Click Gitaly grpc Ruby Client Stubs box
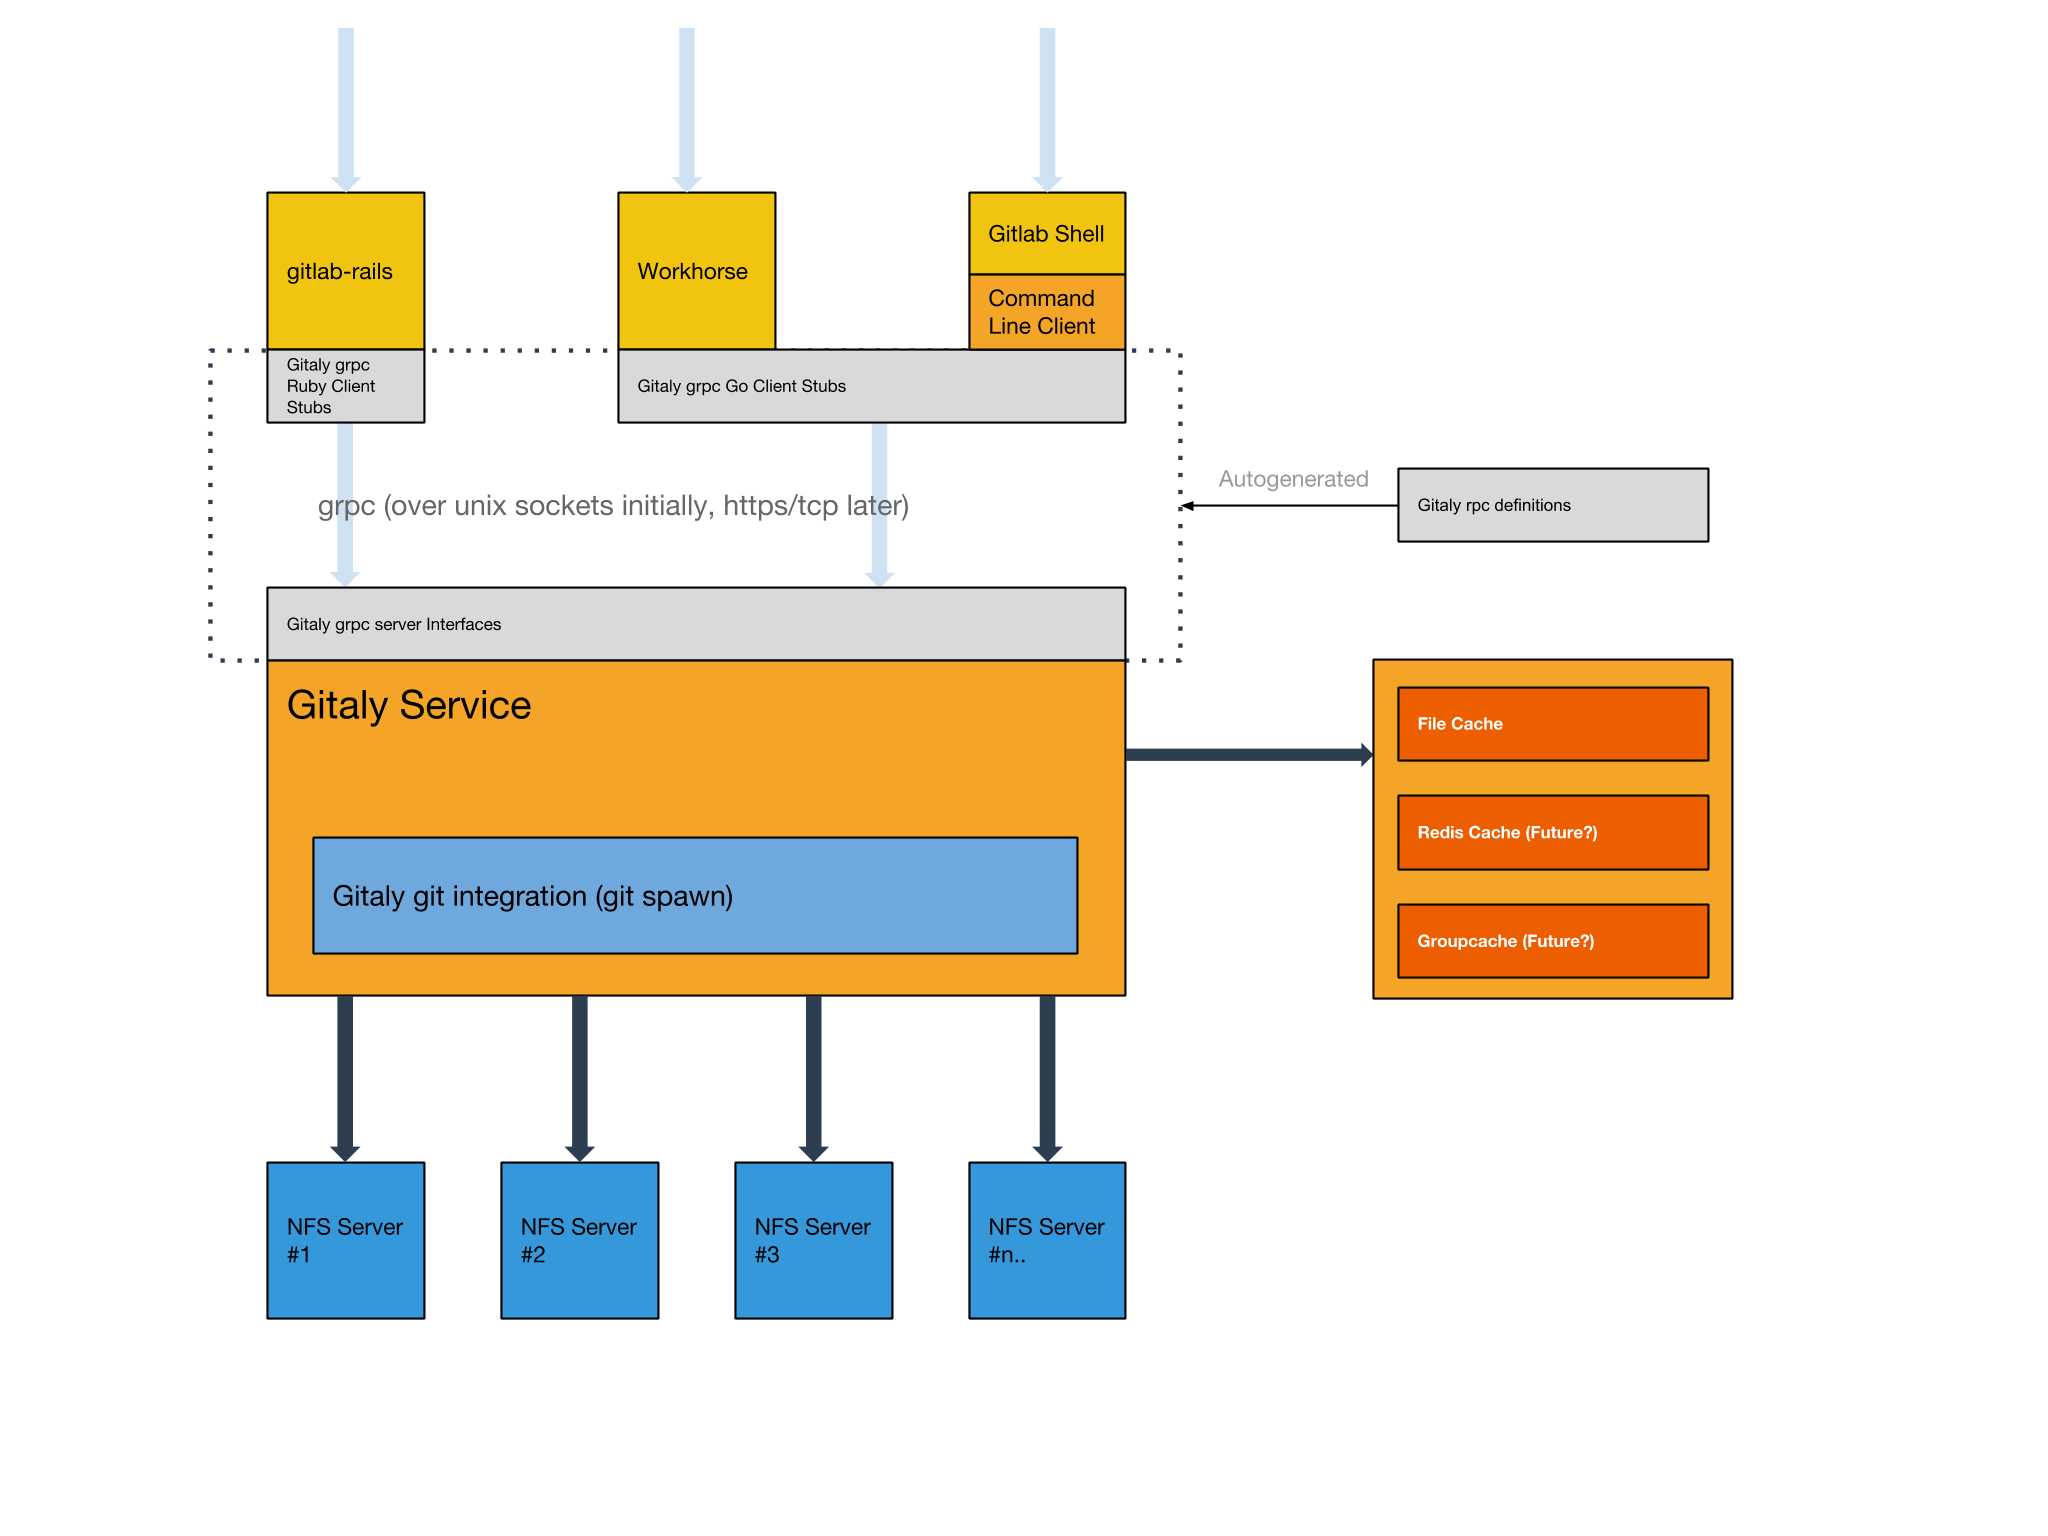 (345, 386)
